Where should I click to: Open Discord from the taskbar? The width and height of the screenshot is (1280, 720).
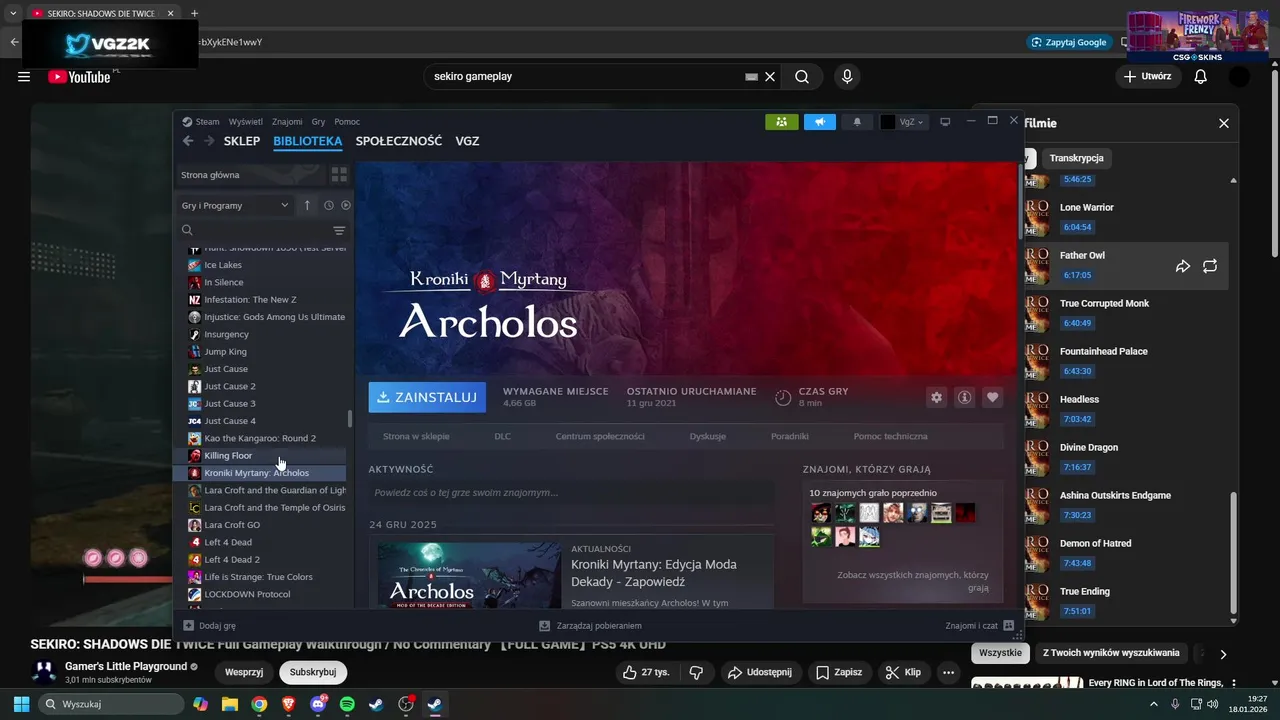(x=318, y=704)
